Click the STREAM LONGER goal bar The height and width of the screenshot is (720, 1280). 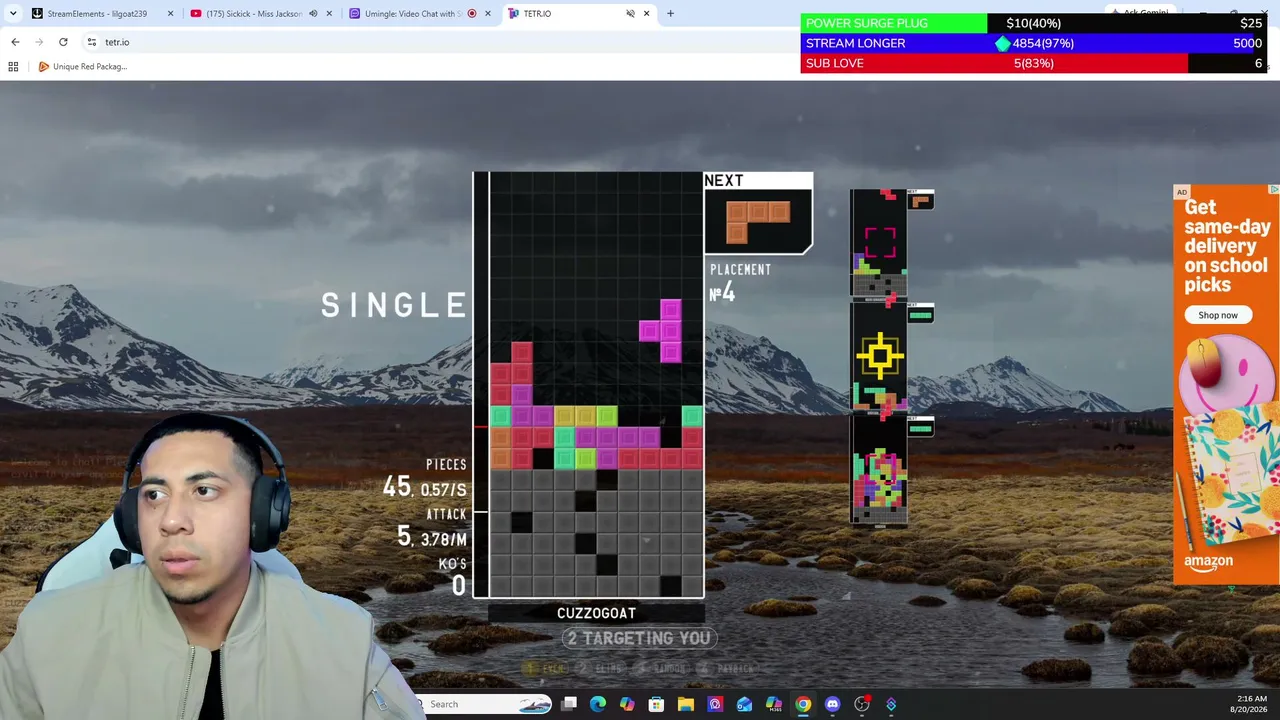[1034, 43]
